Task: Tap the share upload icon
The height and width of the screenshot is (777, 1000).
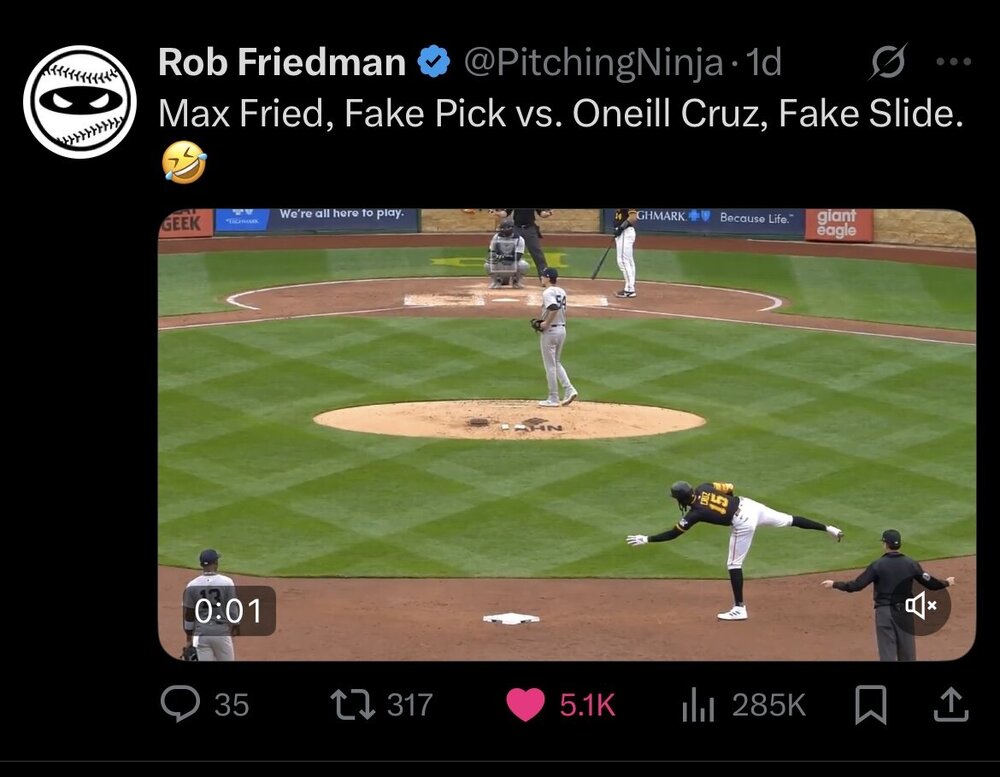Action: click(951, 704)
